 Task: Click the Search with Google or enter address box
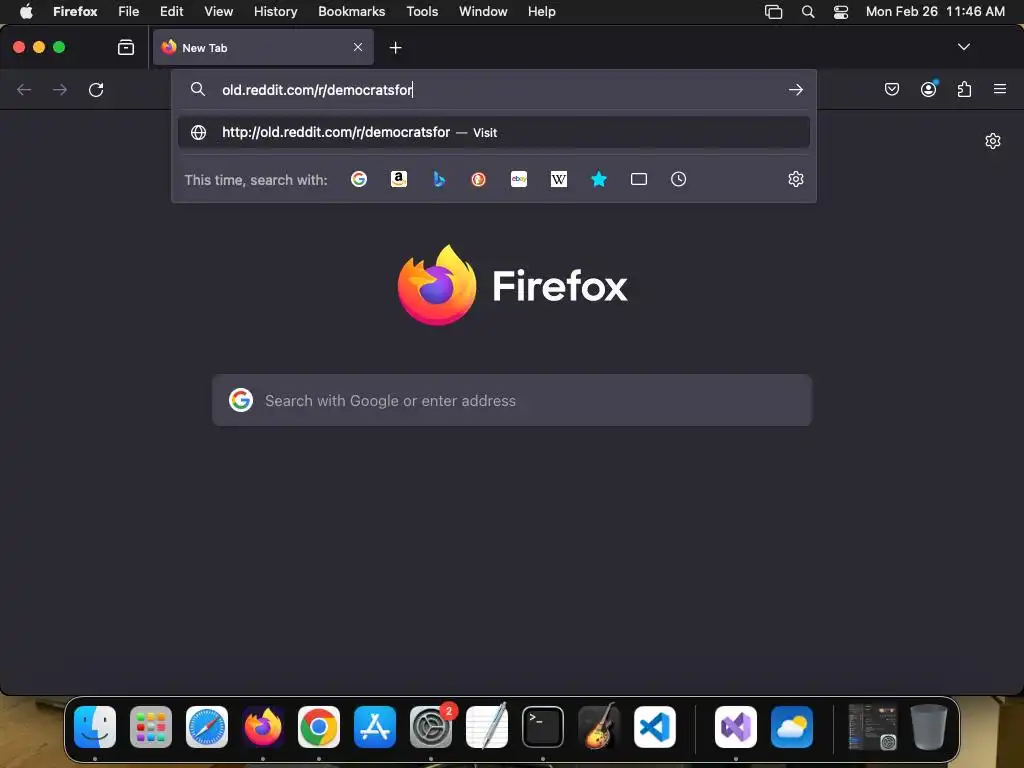[x=512, y=400]
